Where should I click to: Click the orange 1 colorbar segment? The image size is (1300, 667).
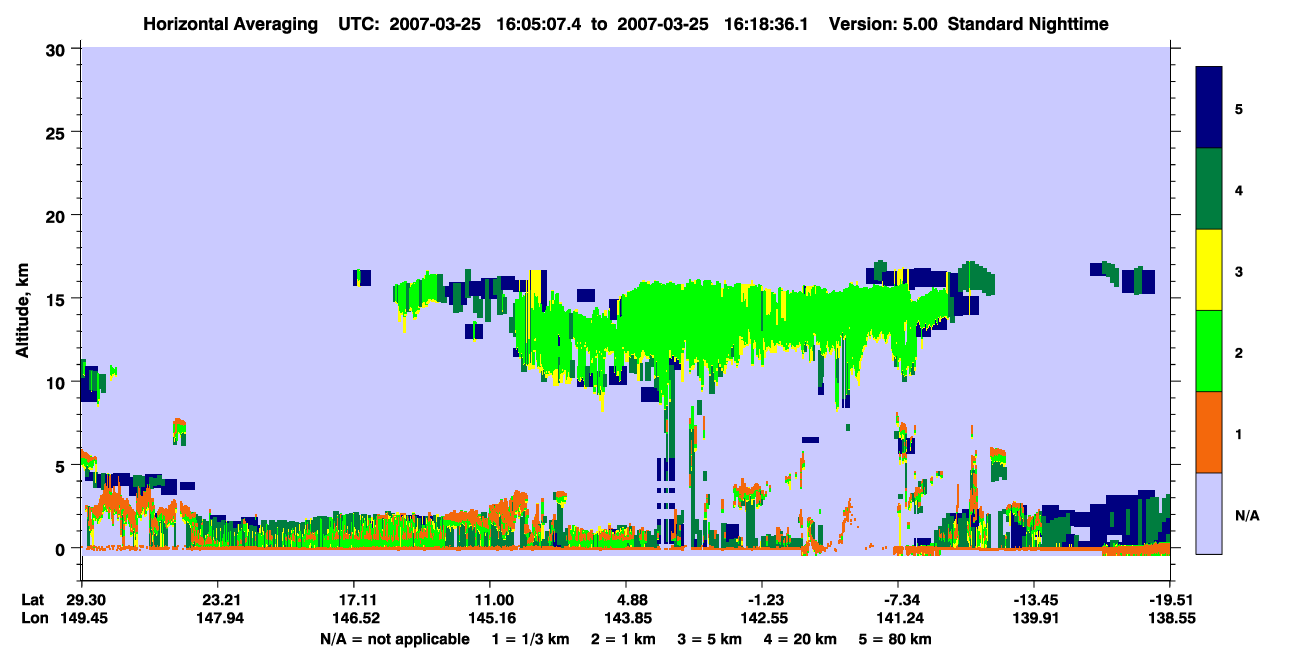click(x=1209, y=432)
